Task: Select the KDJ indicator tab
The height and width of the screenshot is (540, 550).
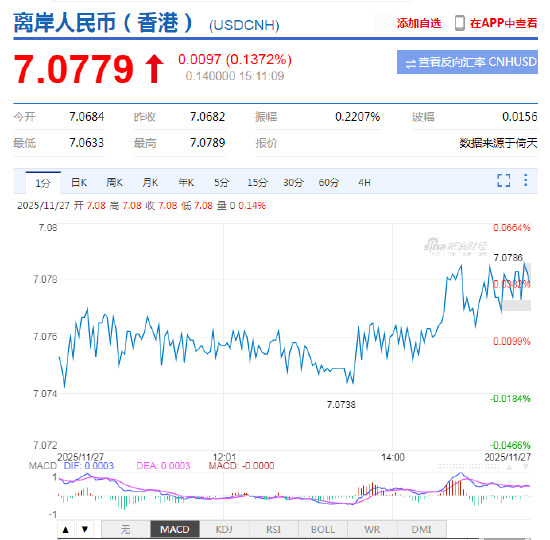Action: point(224,529)
